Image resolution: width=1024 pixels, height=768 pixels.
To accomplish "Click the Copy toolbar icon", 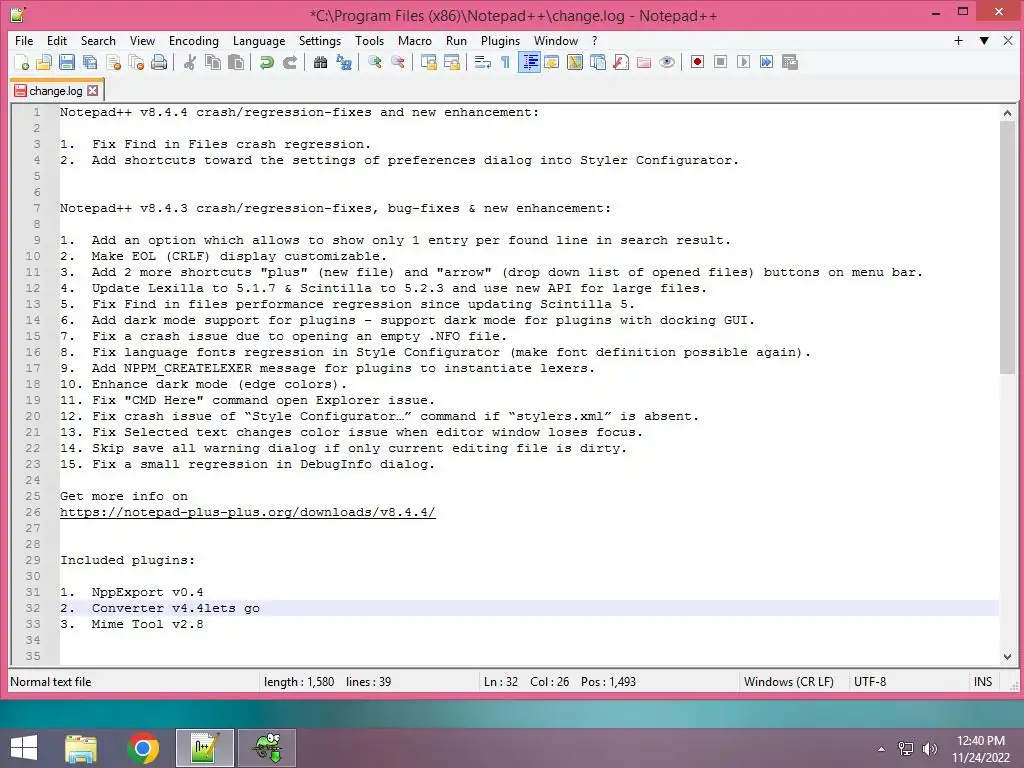I will [213, 62].
